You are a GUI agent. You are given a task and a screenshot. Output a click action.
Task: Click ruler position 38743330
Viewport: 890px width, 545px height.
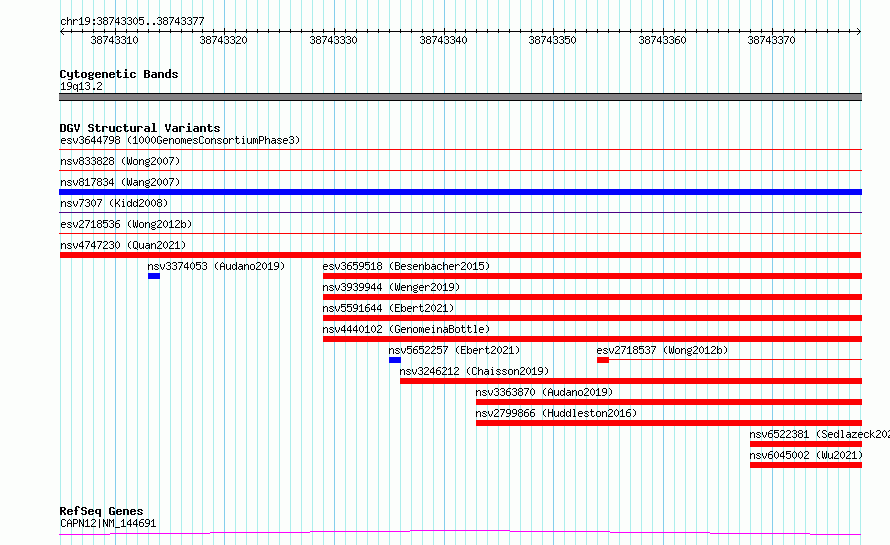coord(334,40)
